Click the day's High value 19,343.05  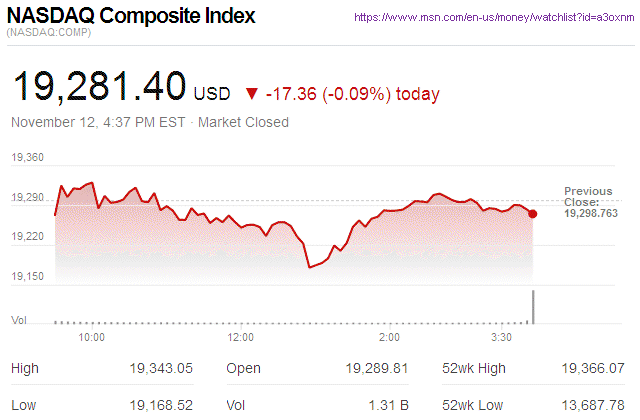tap(159, 369)
